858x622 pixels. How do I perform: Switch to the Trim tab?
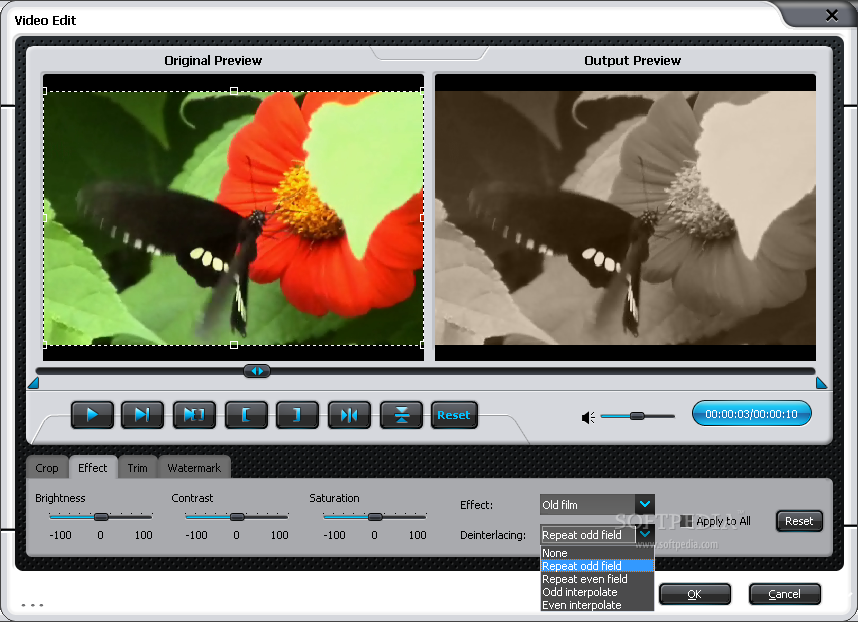click(137, 468)
